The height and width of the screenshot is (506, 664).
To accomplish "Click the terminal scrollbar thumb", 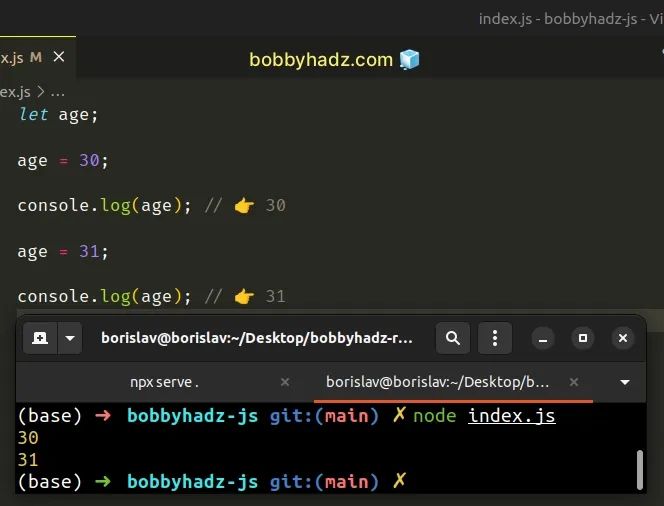I will click(x=640, y=470).
